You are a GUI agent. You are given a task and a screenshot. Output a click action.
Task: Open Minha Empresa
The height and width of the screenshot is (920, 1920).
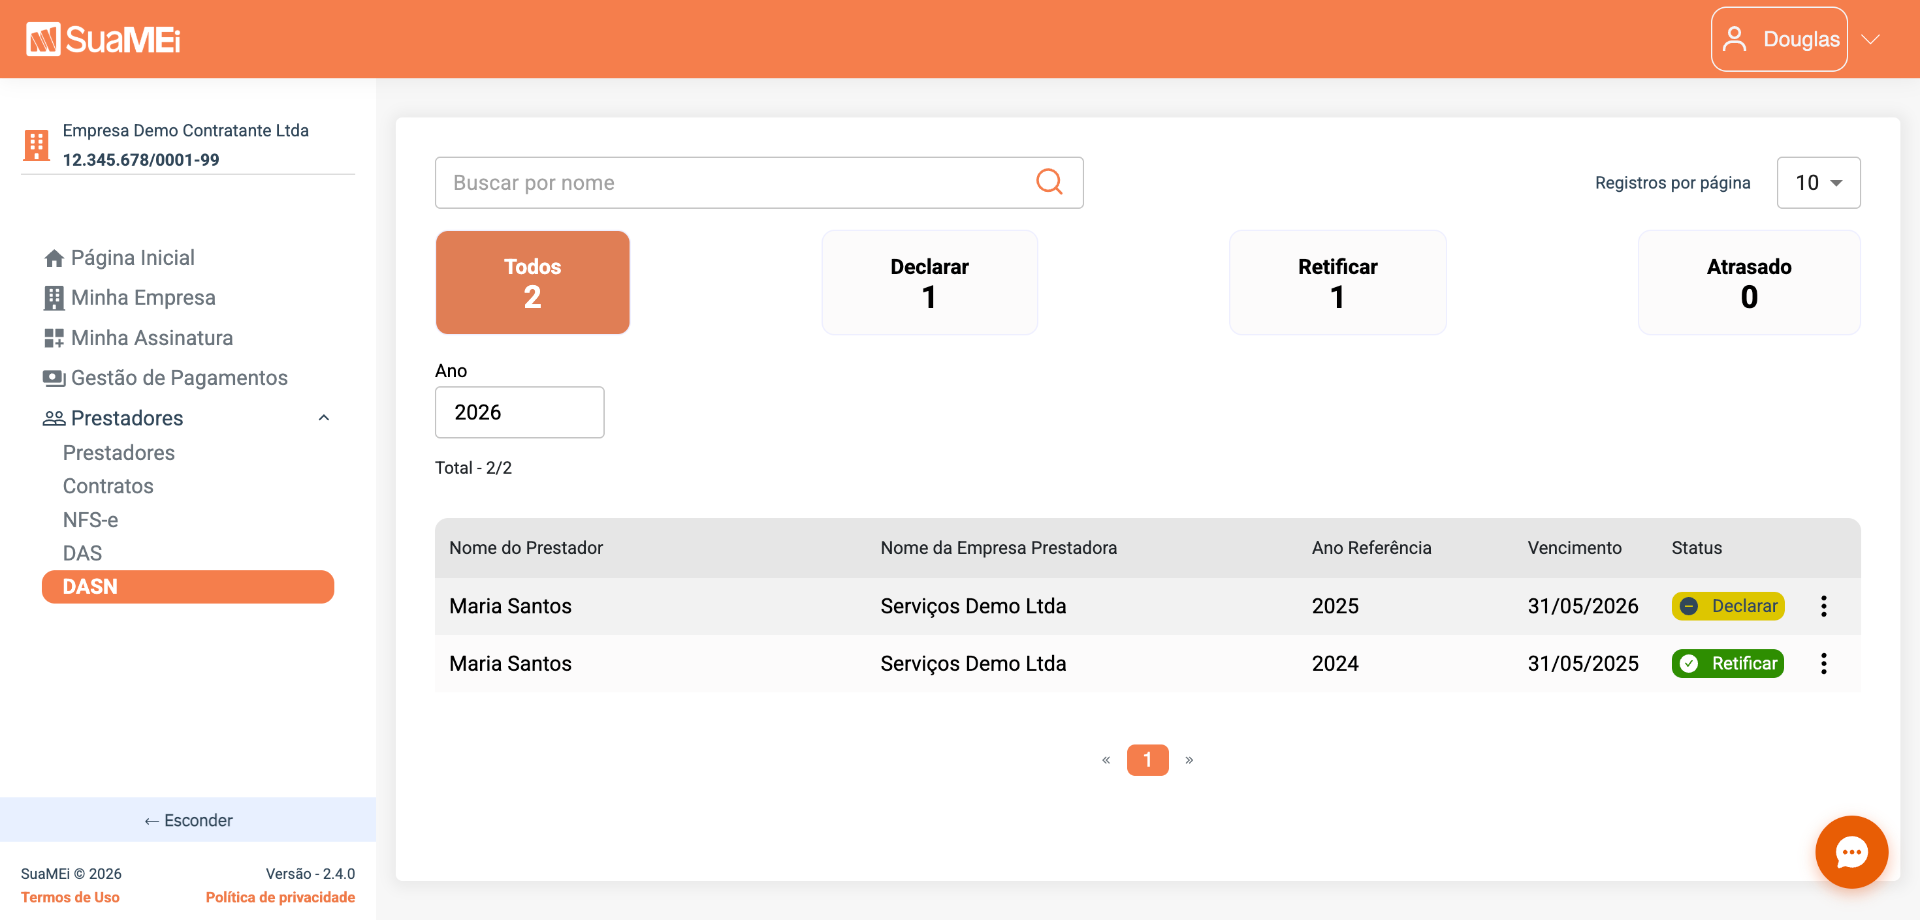pos(143,298)
